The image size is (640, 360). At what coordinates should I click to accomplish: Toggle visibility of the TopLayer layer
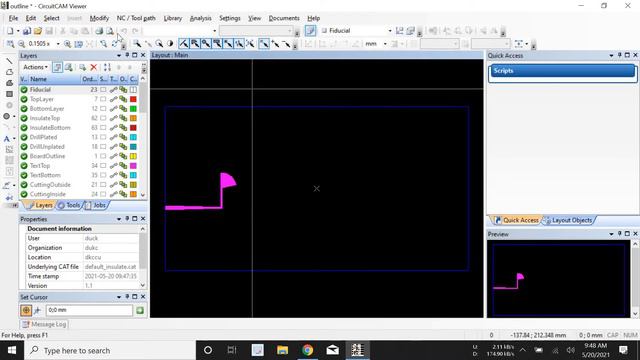tap(24, 99)
